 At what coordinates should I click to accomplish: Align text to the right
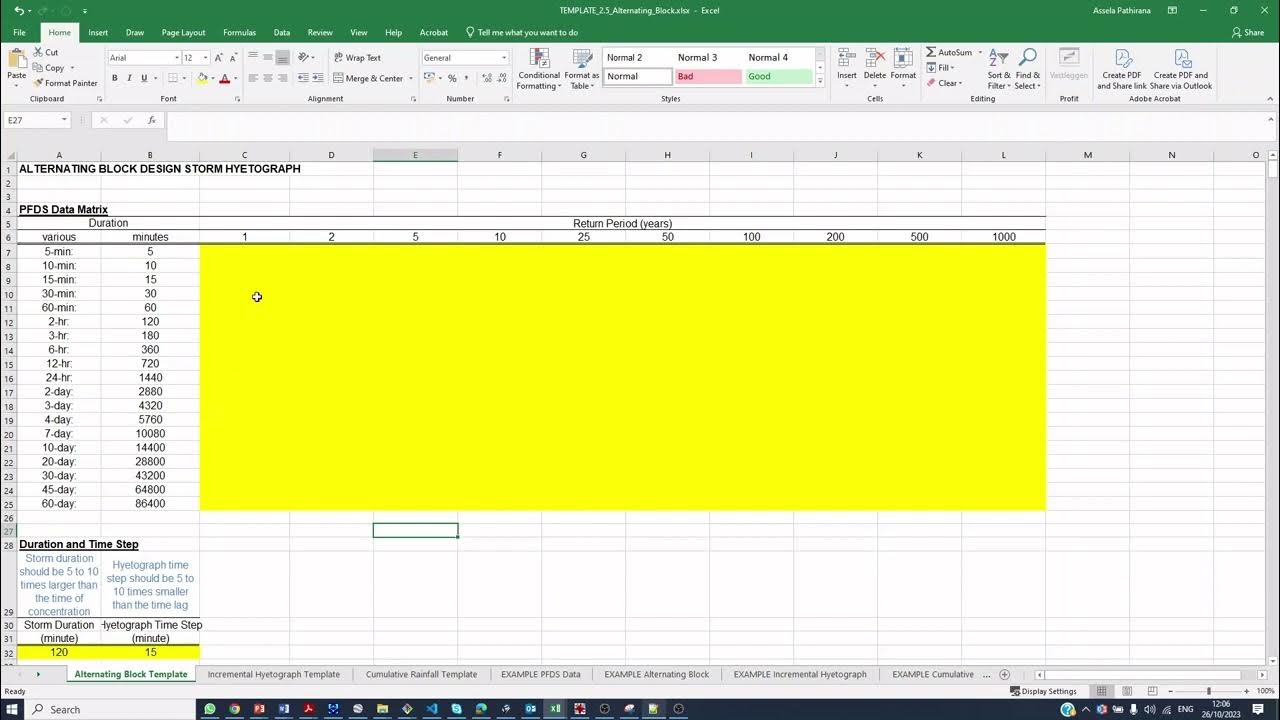tap(283, 78)
